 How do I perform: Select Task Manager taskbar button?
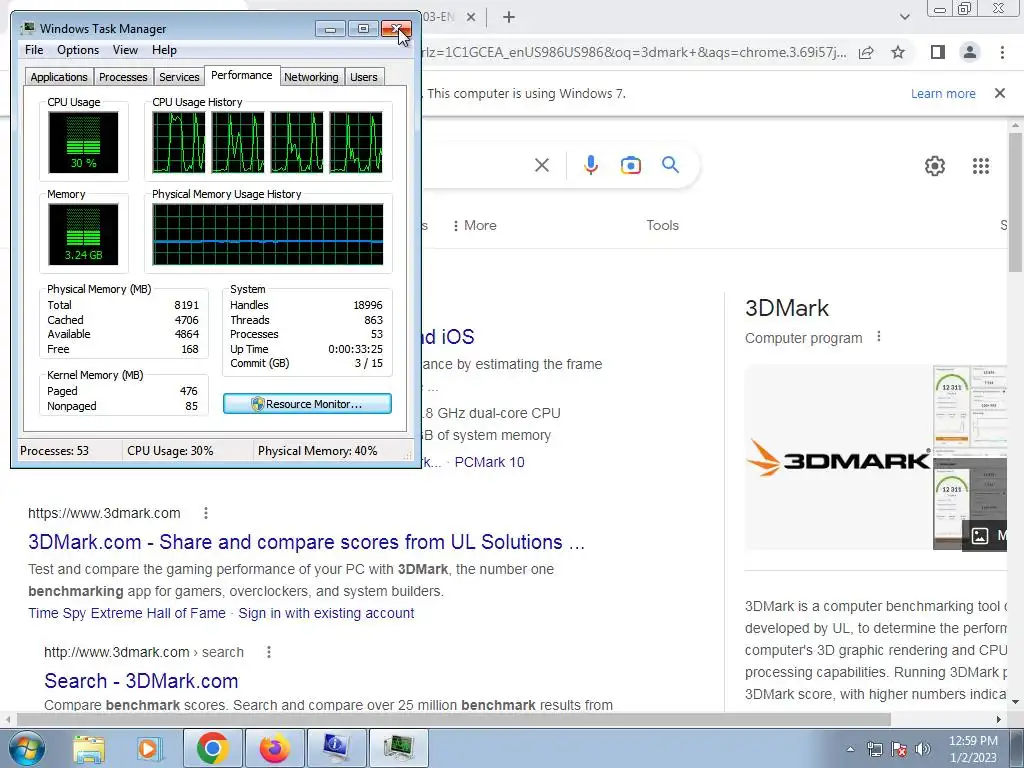(399, 748)
